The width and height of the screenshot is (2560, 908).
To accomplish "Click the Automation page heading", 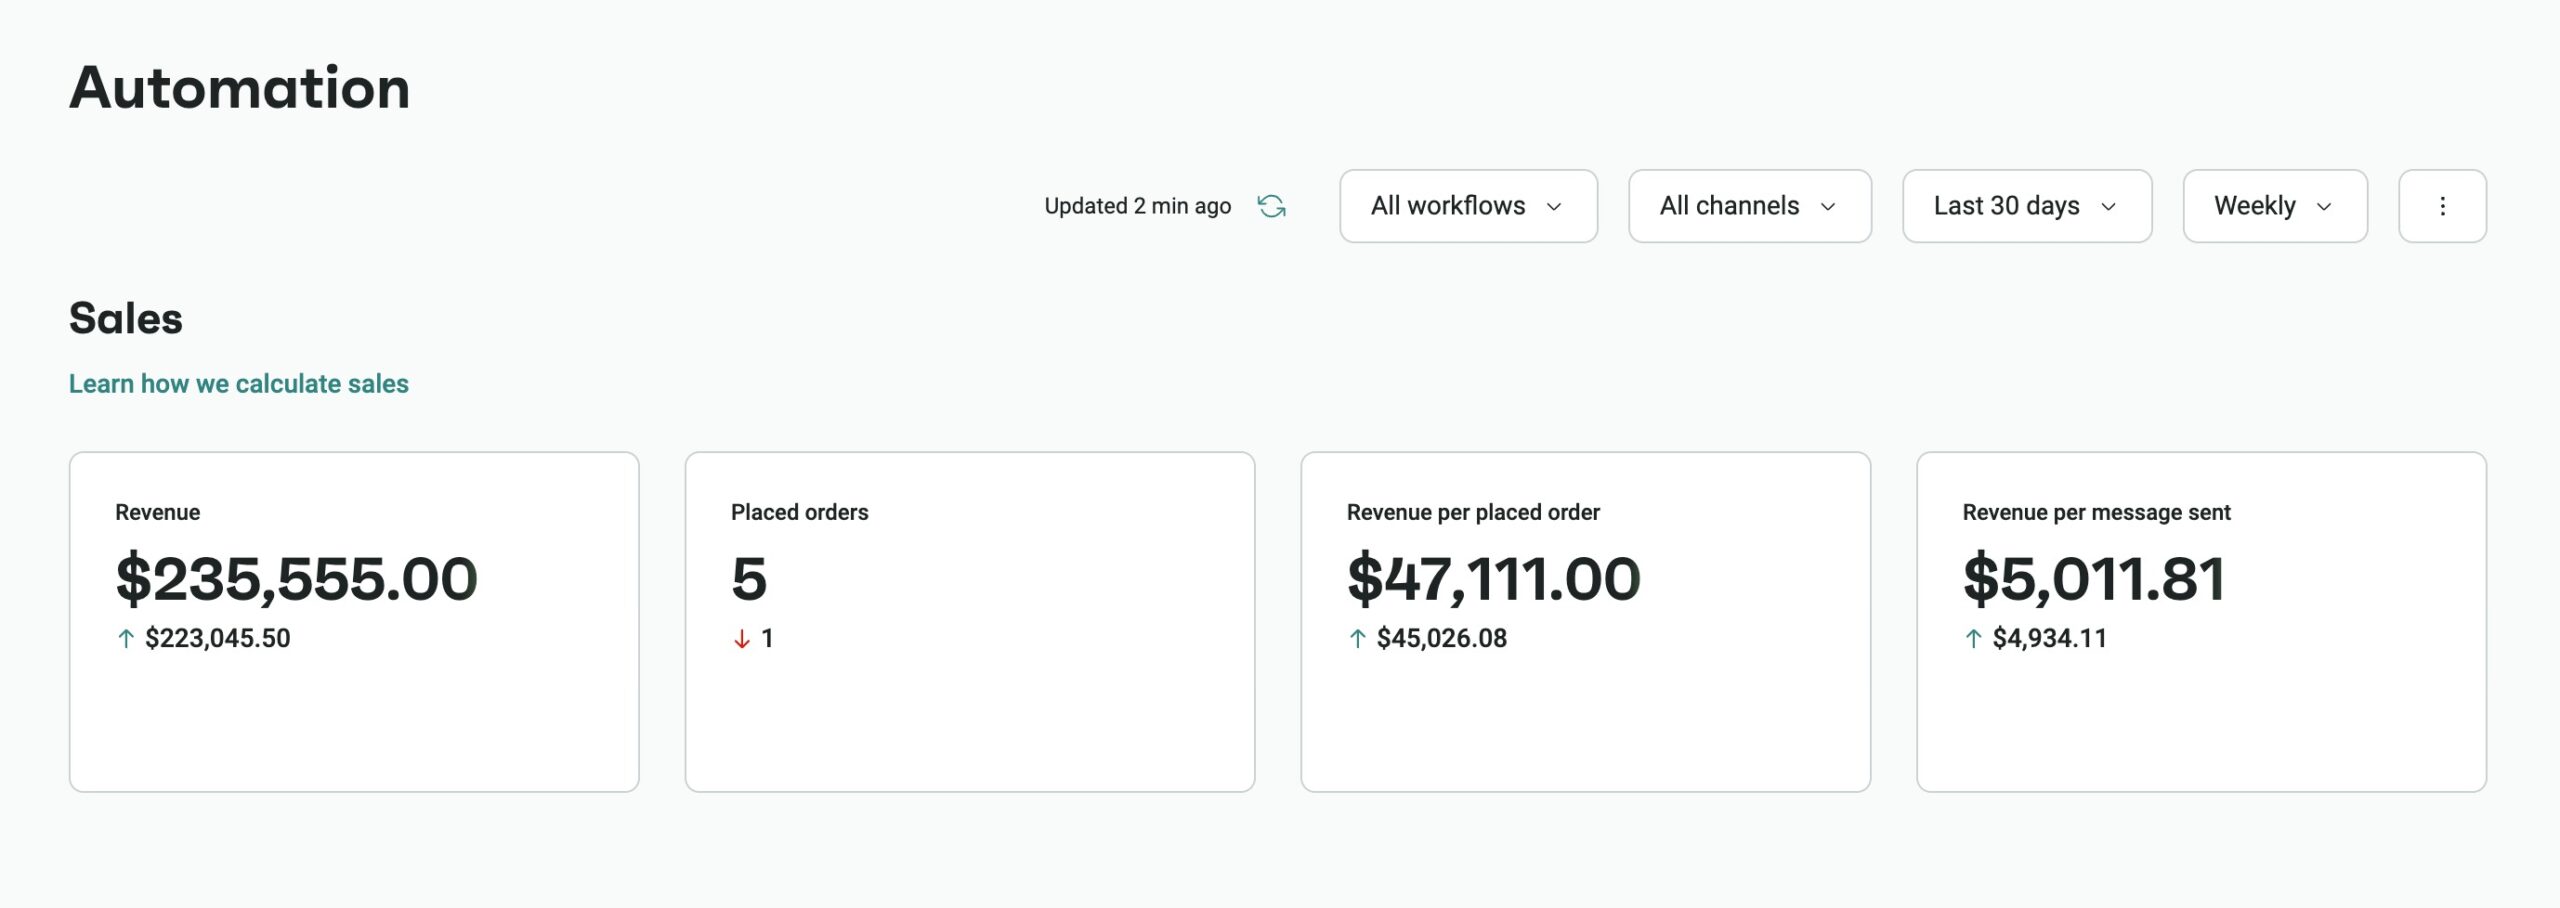I will (x=238, y=88).
